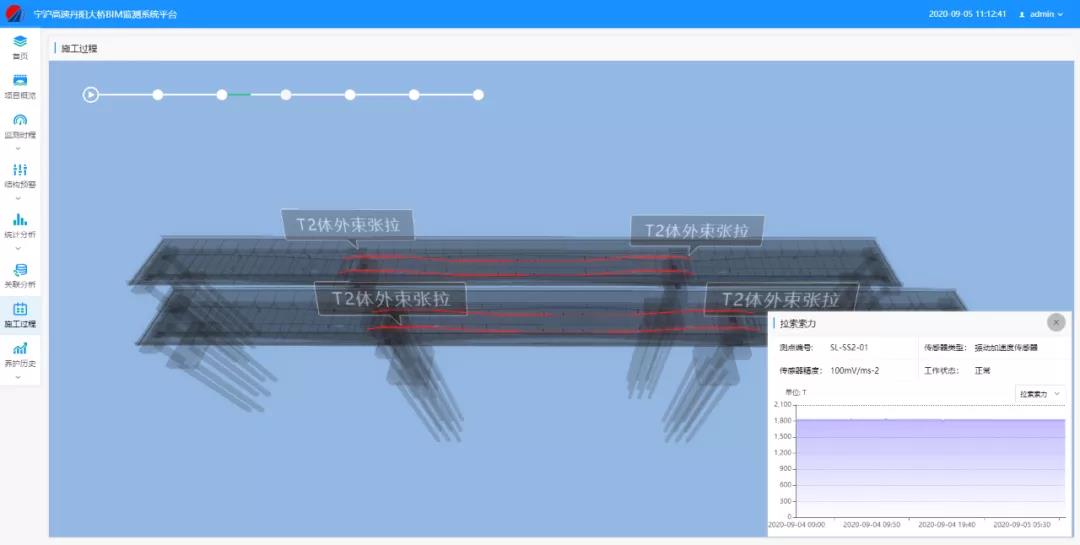1080x545 pixels.
Task: Select the 监测时程 monitoring icon
Action: coord(20,120)
